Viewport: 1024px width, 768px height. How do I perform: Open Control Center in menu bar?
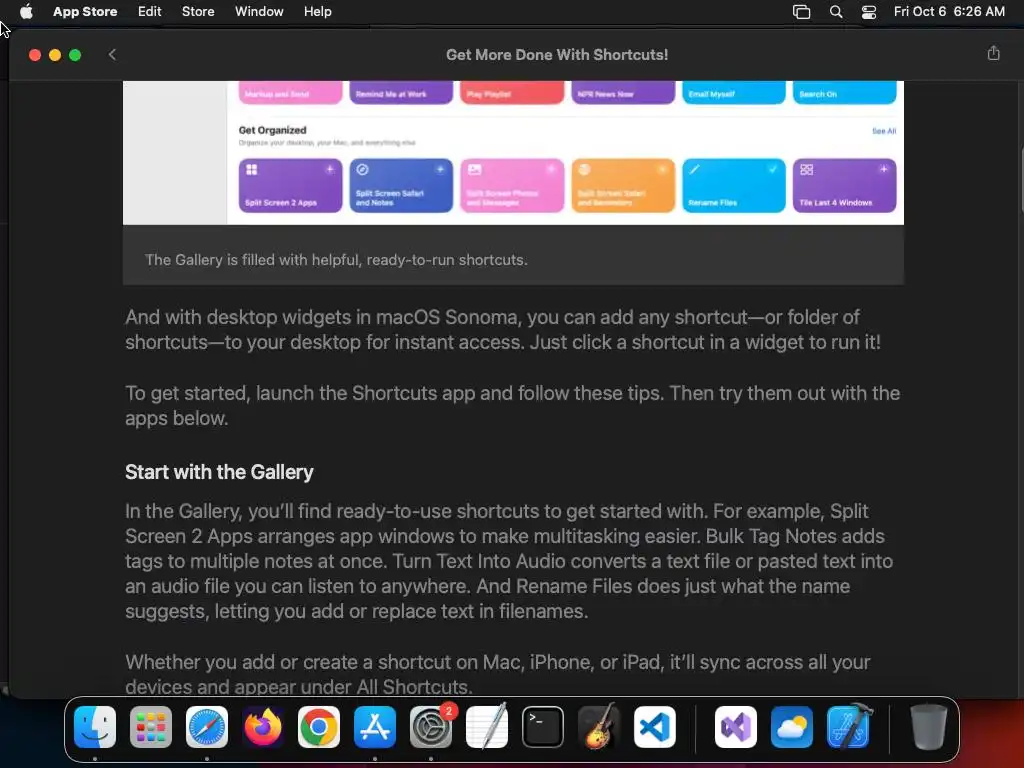click(869, 12)
